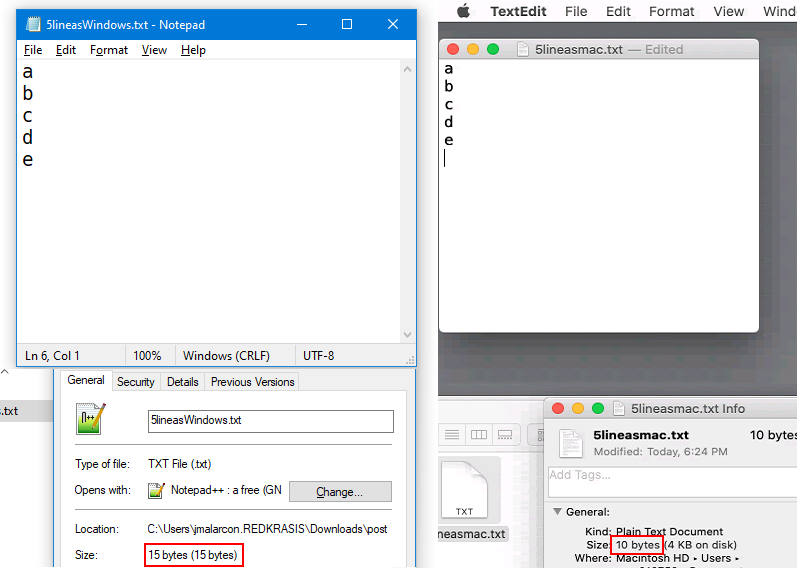Screen dimensions: 797x568
Task: Switch to the Security tab
Action: pos(135,382)
